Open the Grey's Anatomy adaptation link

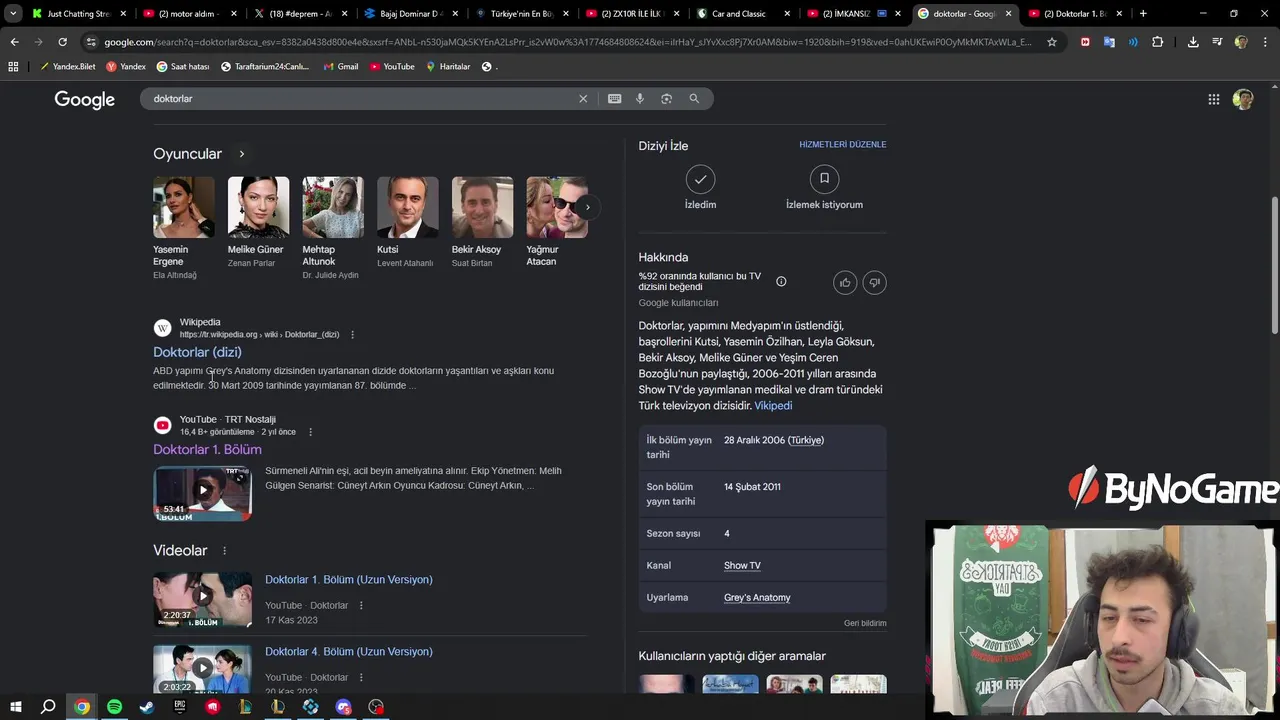(x=757, y=598)
